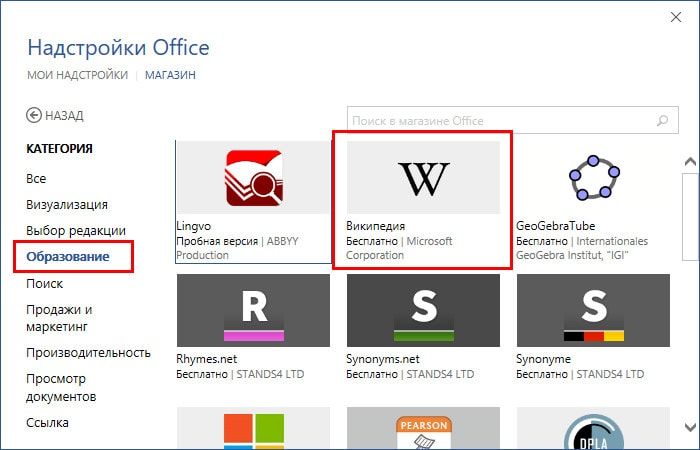The image size is (700, 450).
Task: Select the Wikipedia W icon
Action: click(x=423, y=178)
